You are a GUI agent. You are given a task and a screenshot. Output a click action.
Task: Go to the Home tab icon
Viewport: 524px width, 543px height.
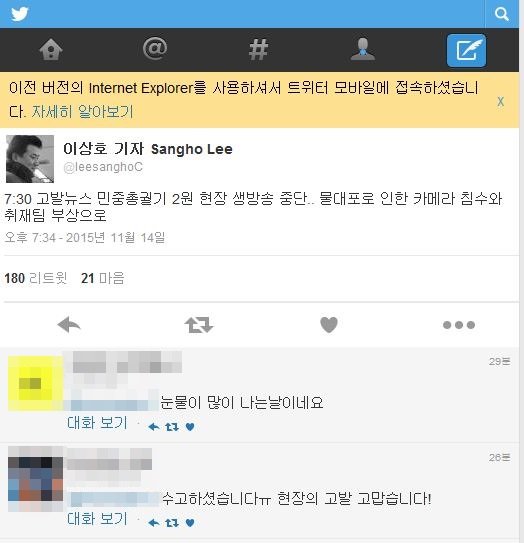51,50
